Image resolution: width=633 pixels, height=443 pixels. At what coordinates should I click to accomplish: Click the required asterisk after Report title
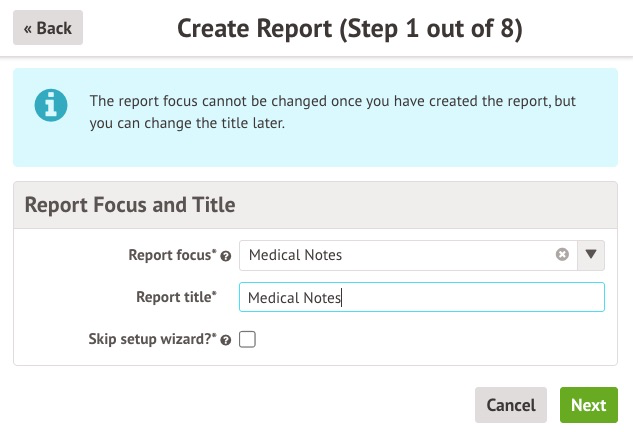[214, 295]
